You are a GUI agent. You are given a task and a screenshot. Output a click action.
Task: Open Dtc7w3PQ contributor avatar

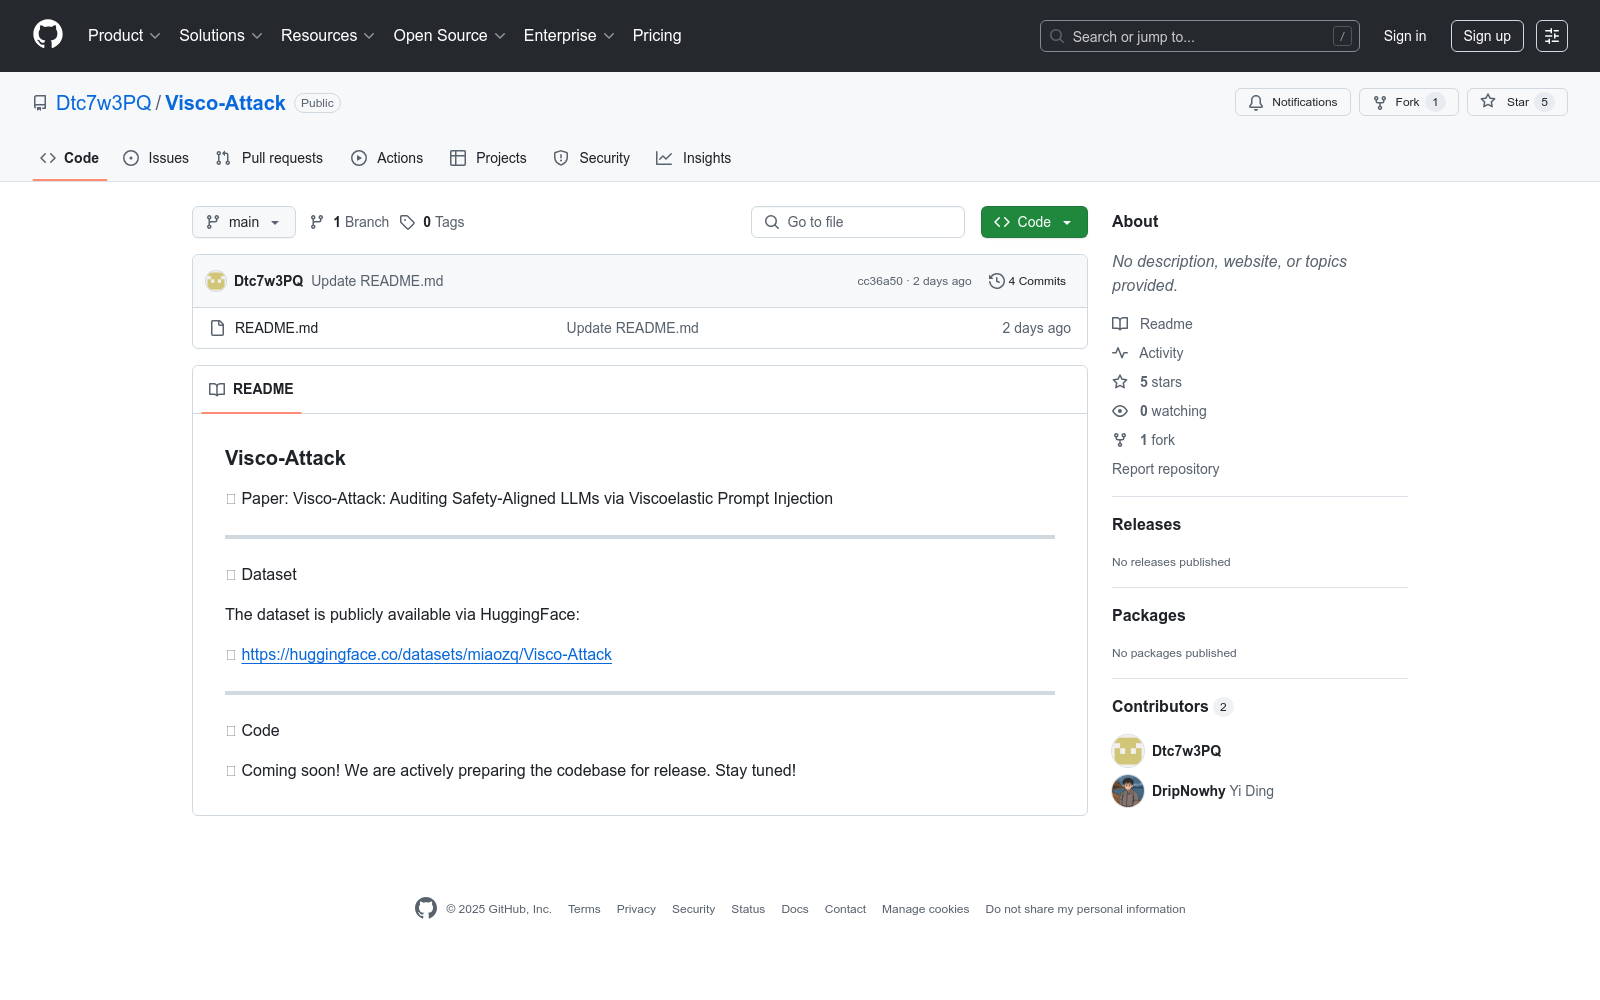tap(1128, 751)
